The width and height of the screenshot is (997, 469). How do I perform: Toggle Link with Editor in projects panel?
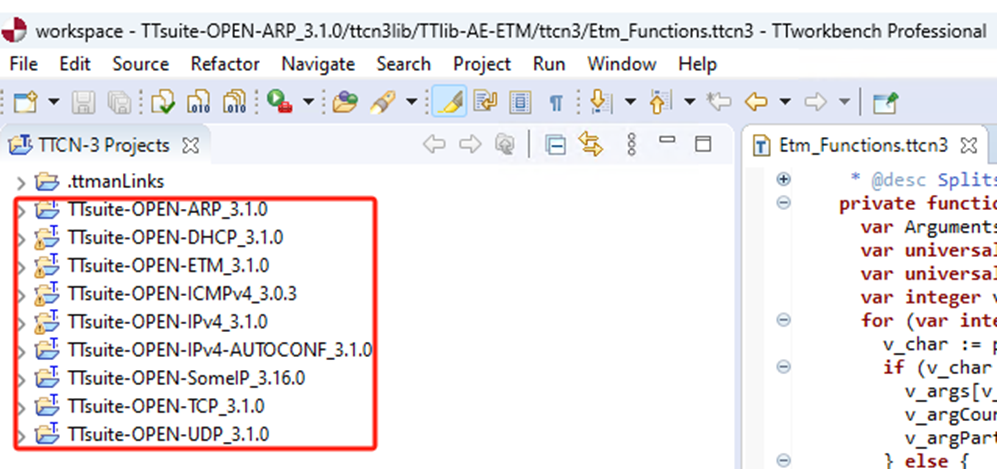pyautogui.click(x=590, y=145)
